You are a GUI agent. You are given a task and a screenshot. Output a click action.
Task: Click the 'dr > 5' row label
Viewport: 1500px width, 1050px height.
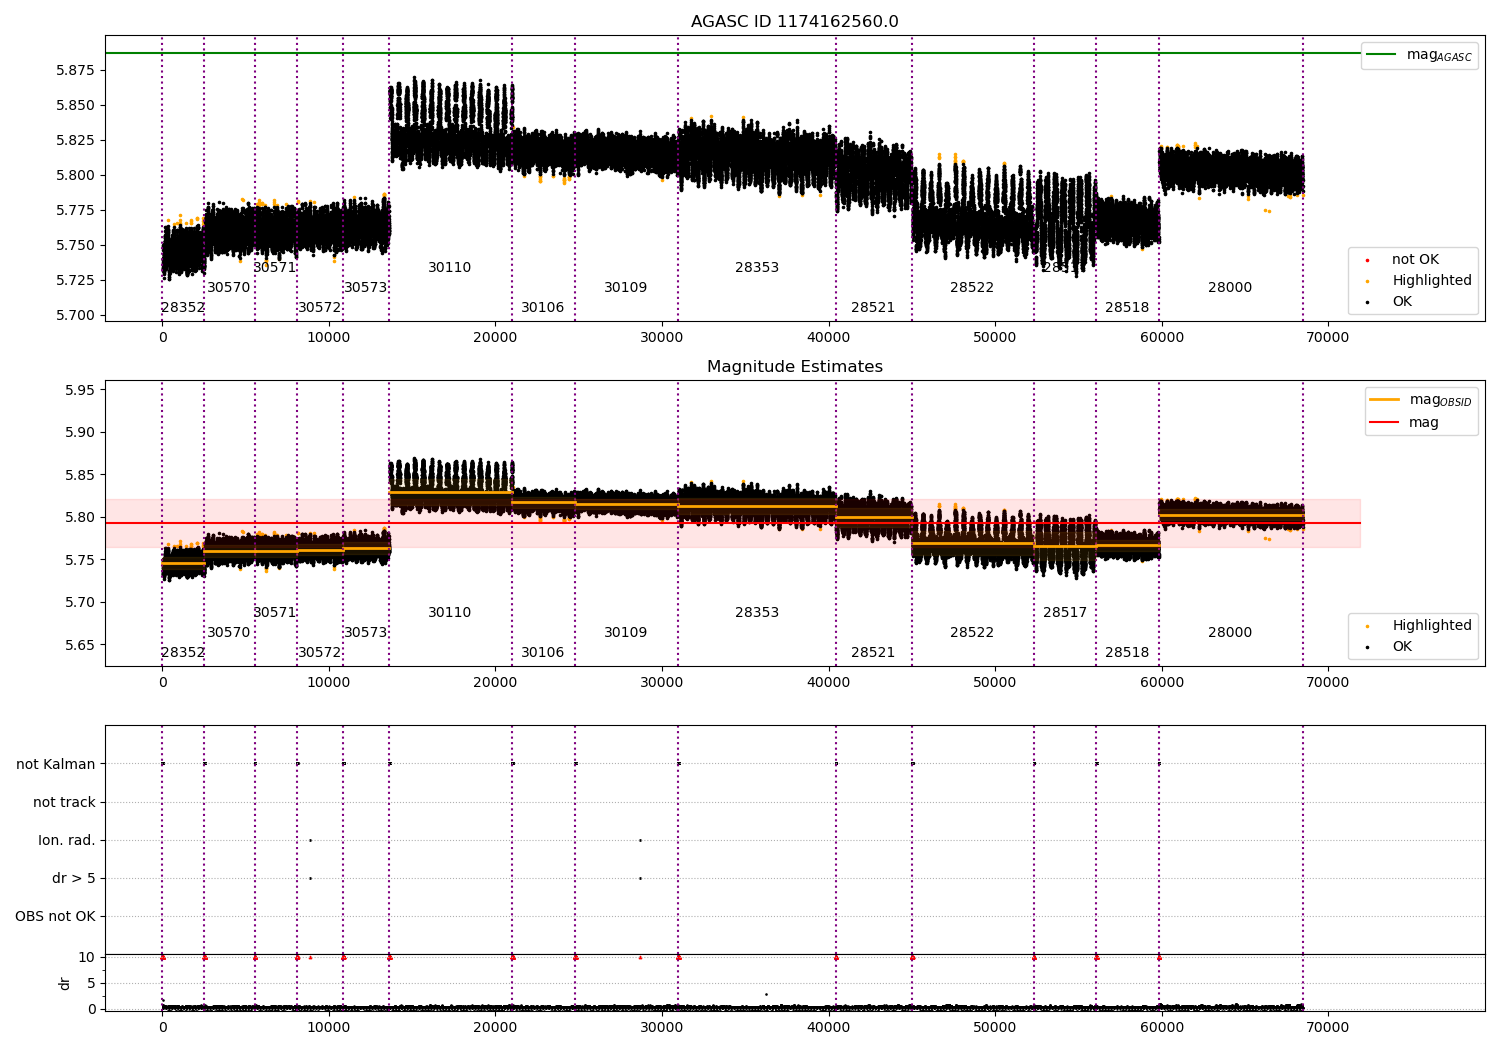[x=74, y=879]
